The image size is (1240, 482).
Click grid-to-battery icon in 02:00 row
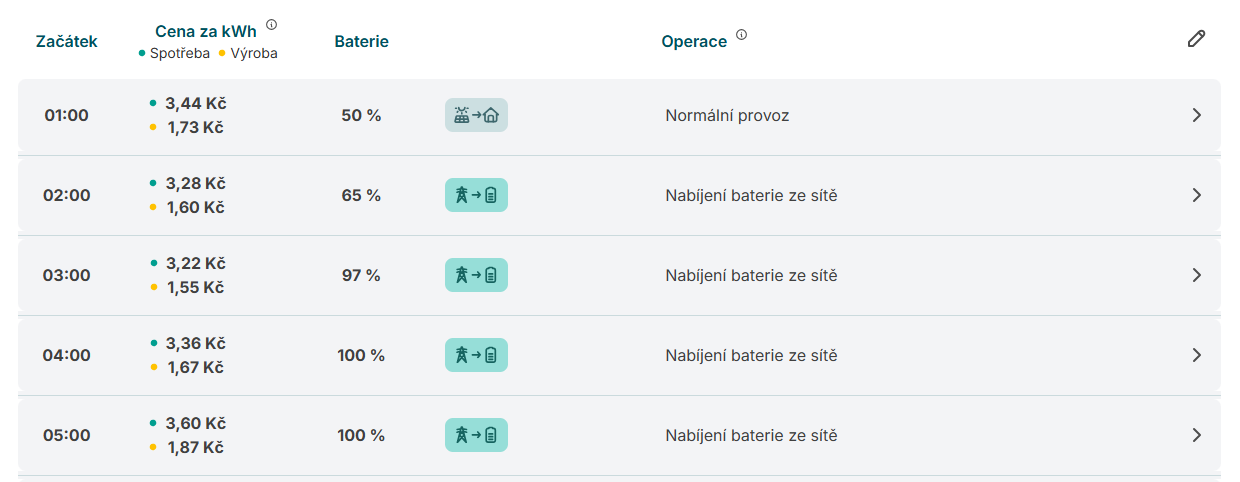(x=476, y=195)
